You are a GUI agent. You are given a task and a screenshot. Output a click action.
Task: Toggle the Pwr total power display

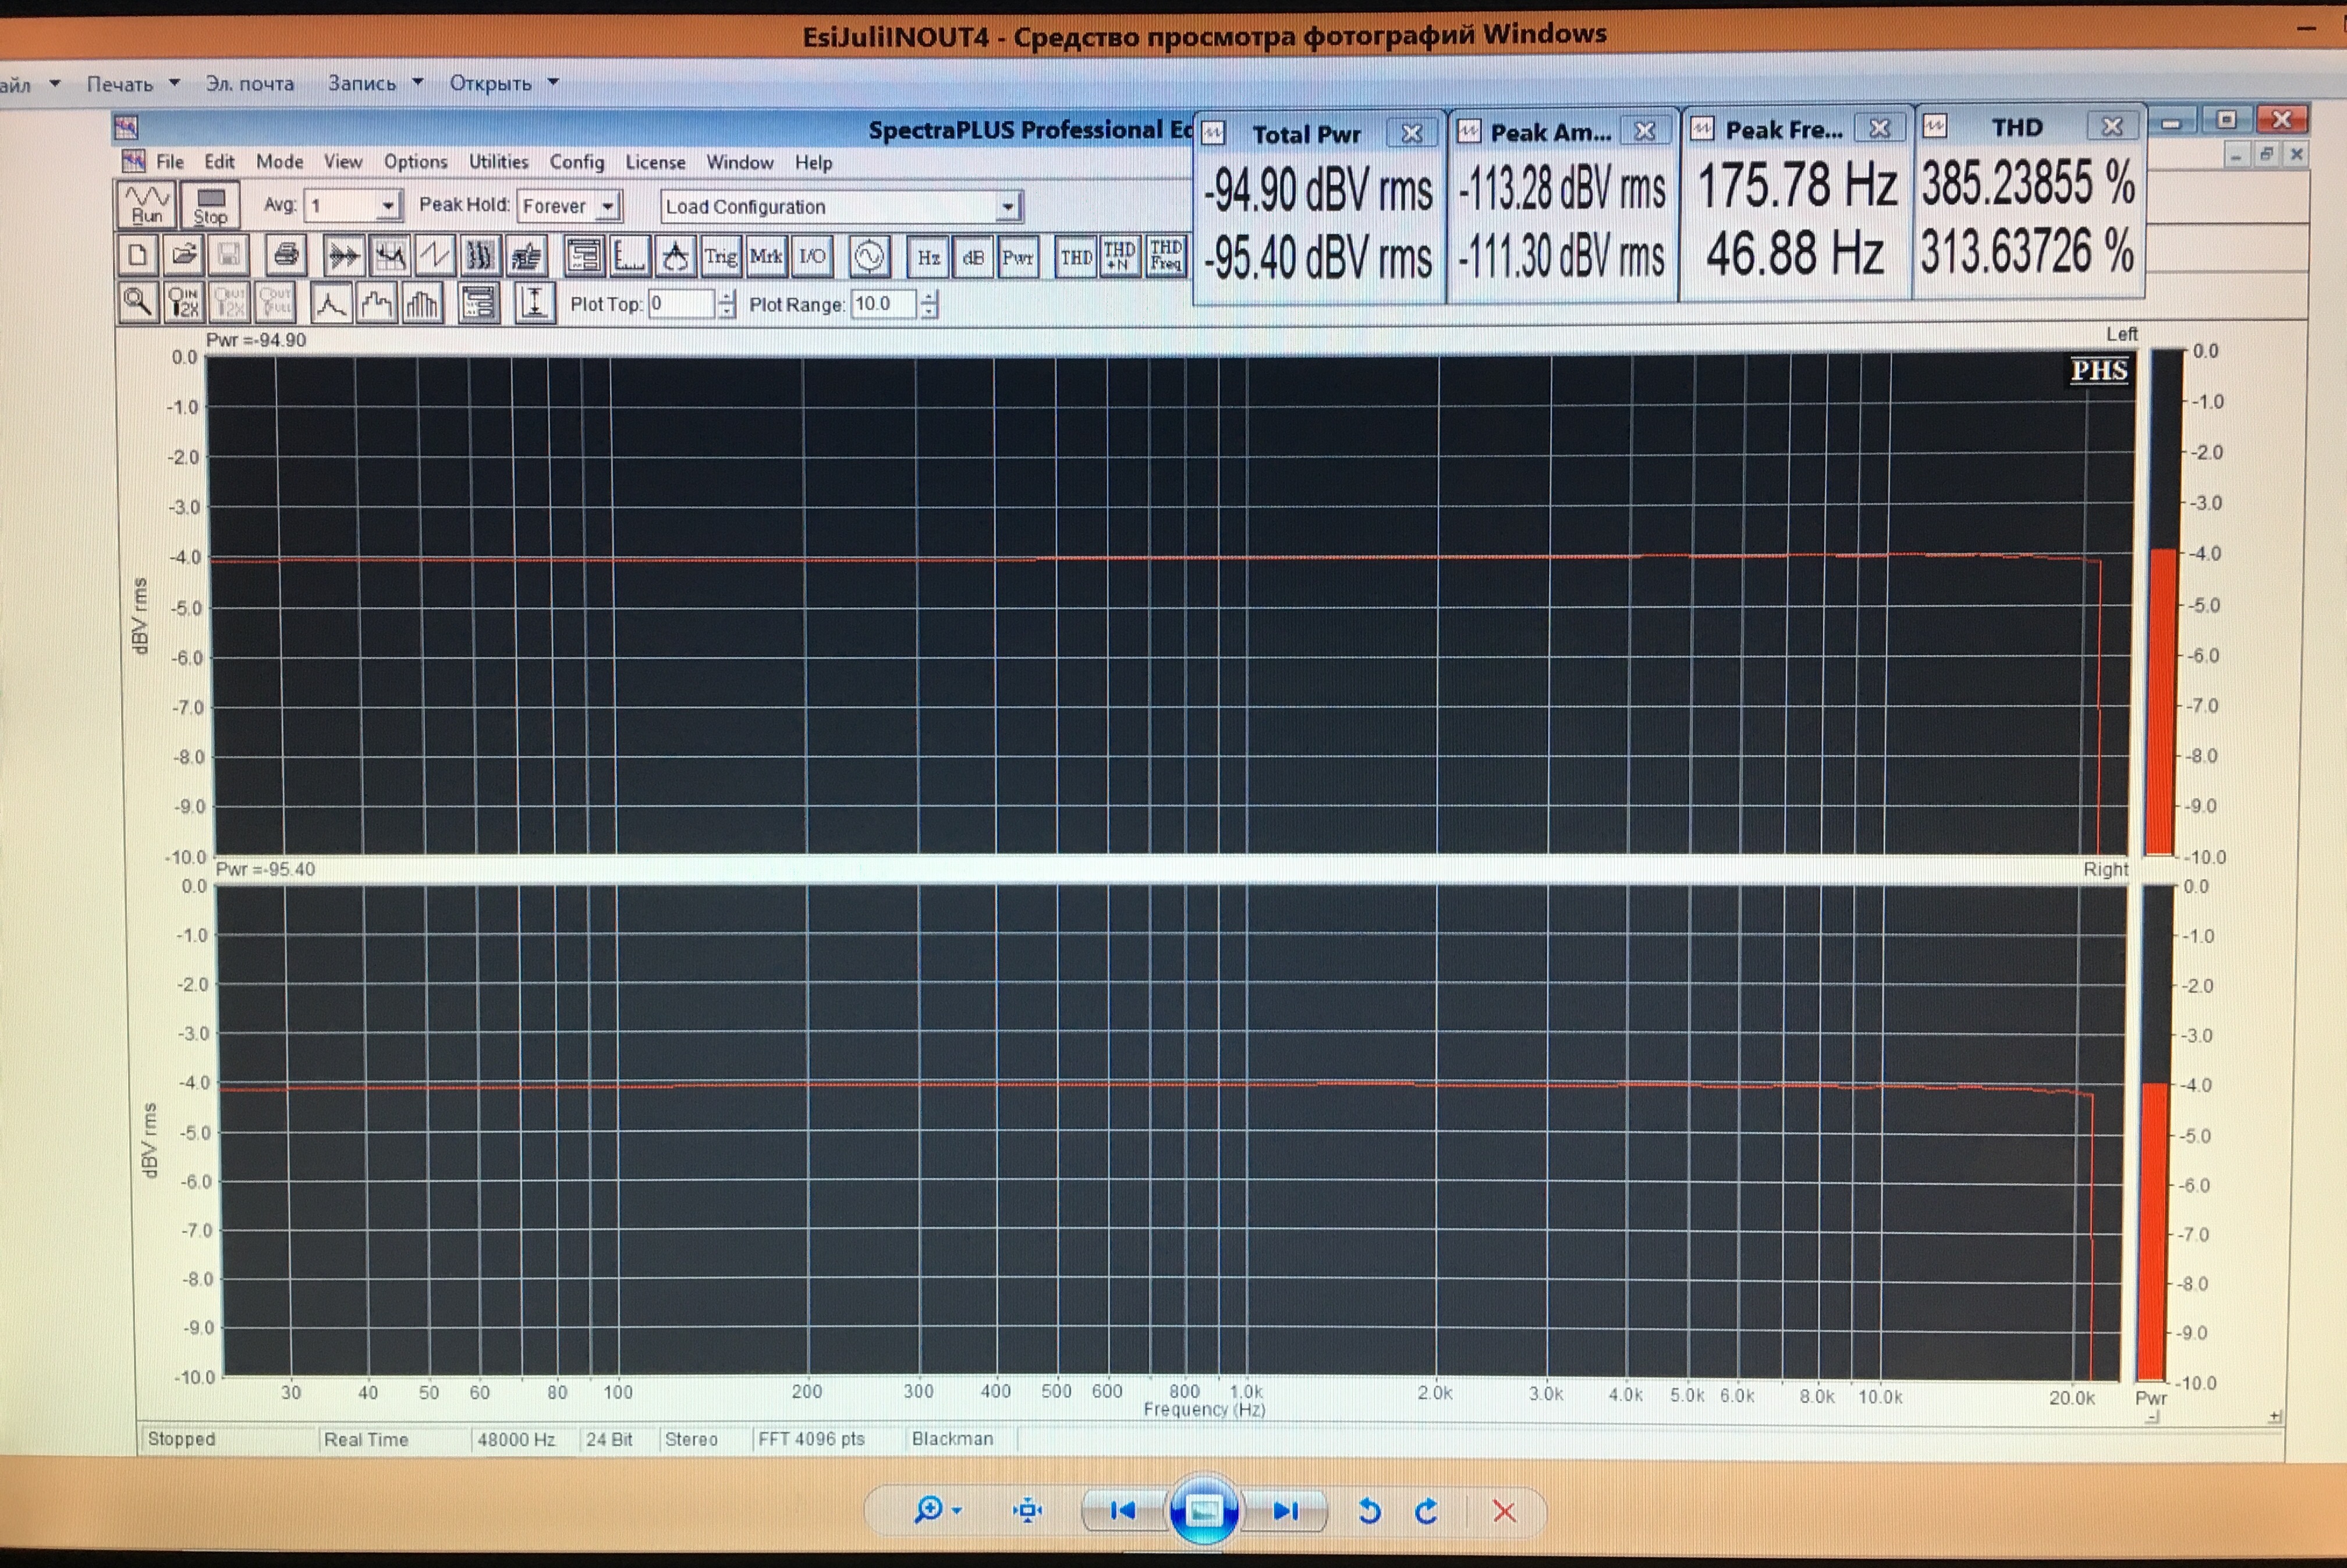(1017, 257)
